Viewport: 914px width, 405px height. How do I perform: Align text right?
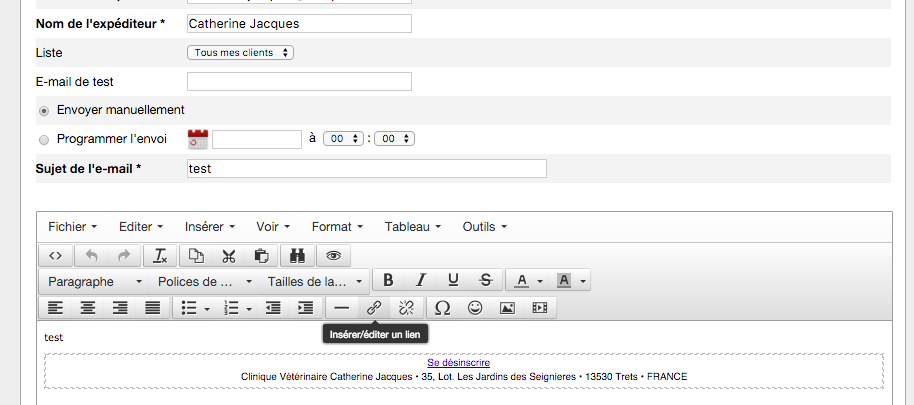120,308
